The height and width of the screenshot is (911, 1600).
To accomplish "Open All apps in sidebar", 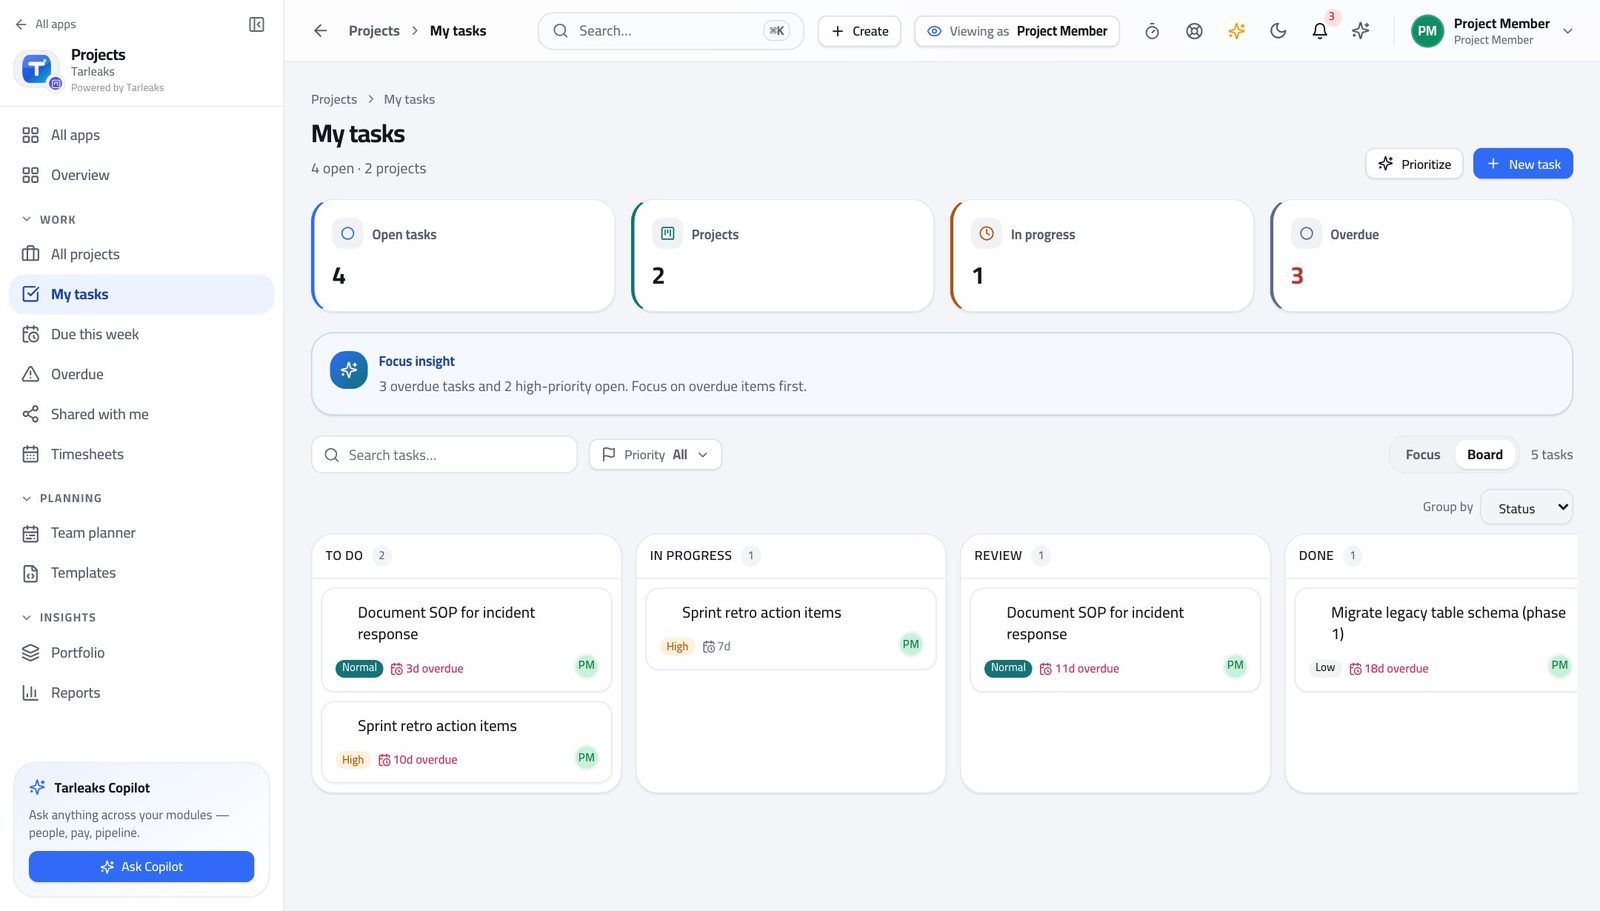I will point(141,135).
